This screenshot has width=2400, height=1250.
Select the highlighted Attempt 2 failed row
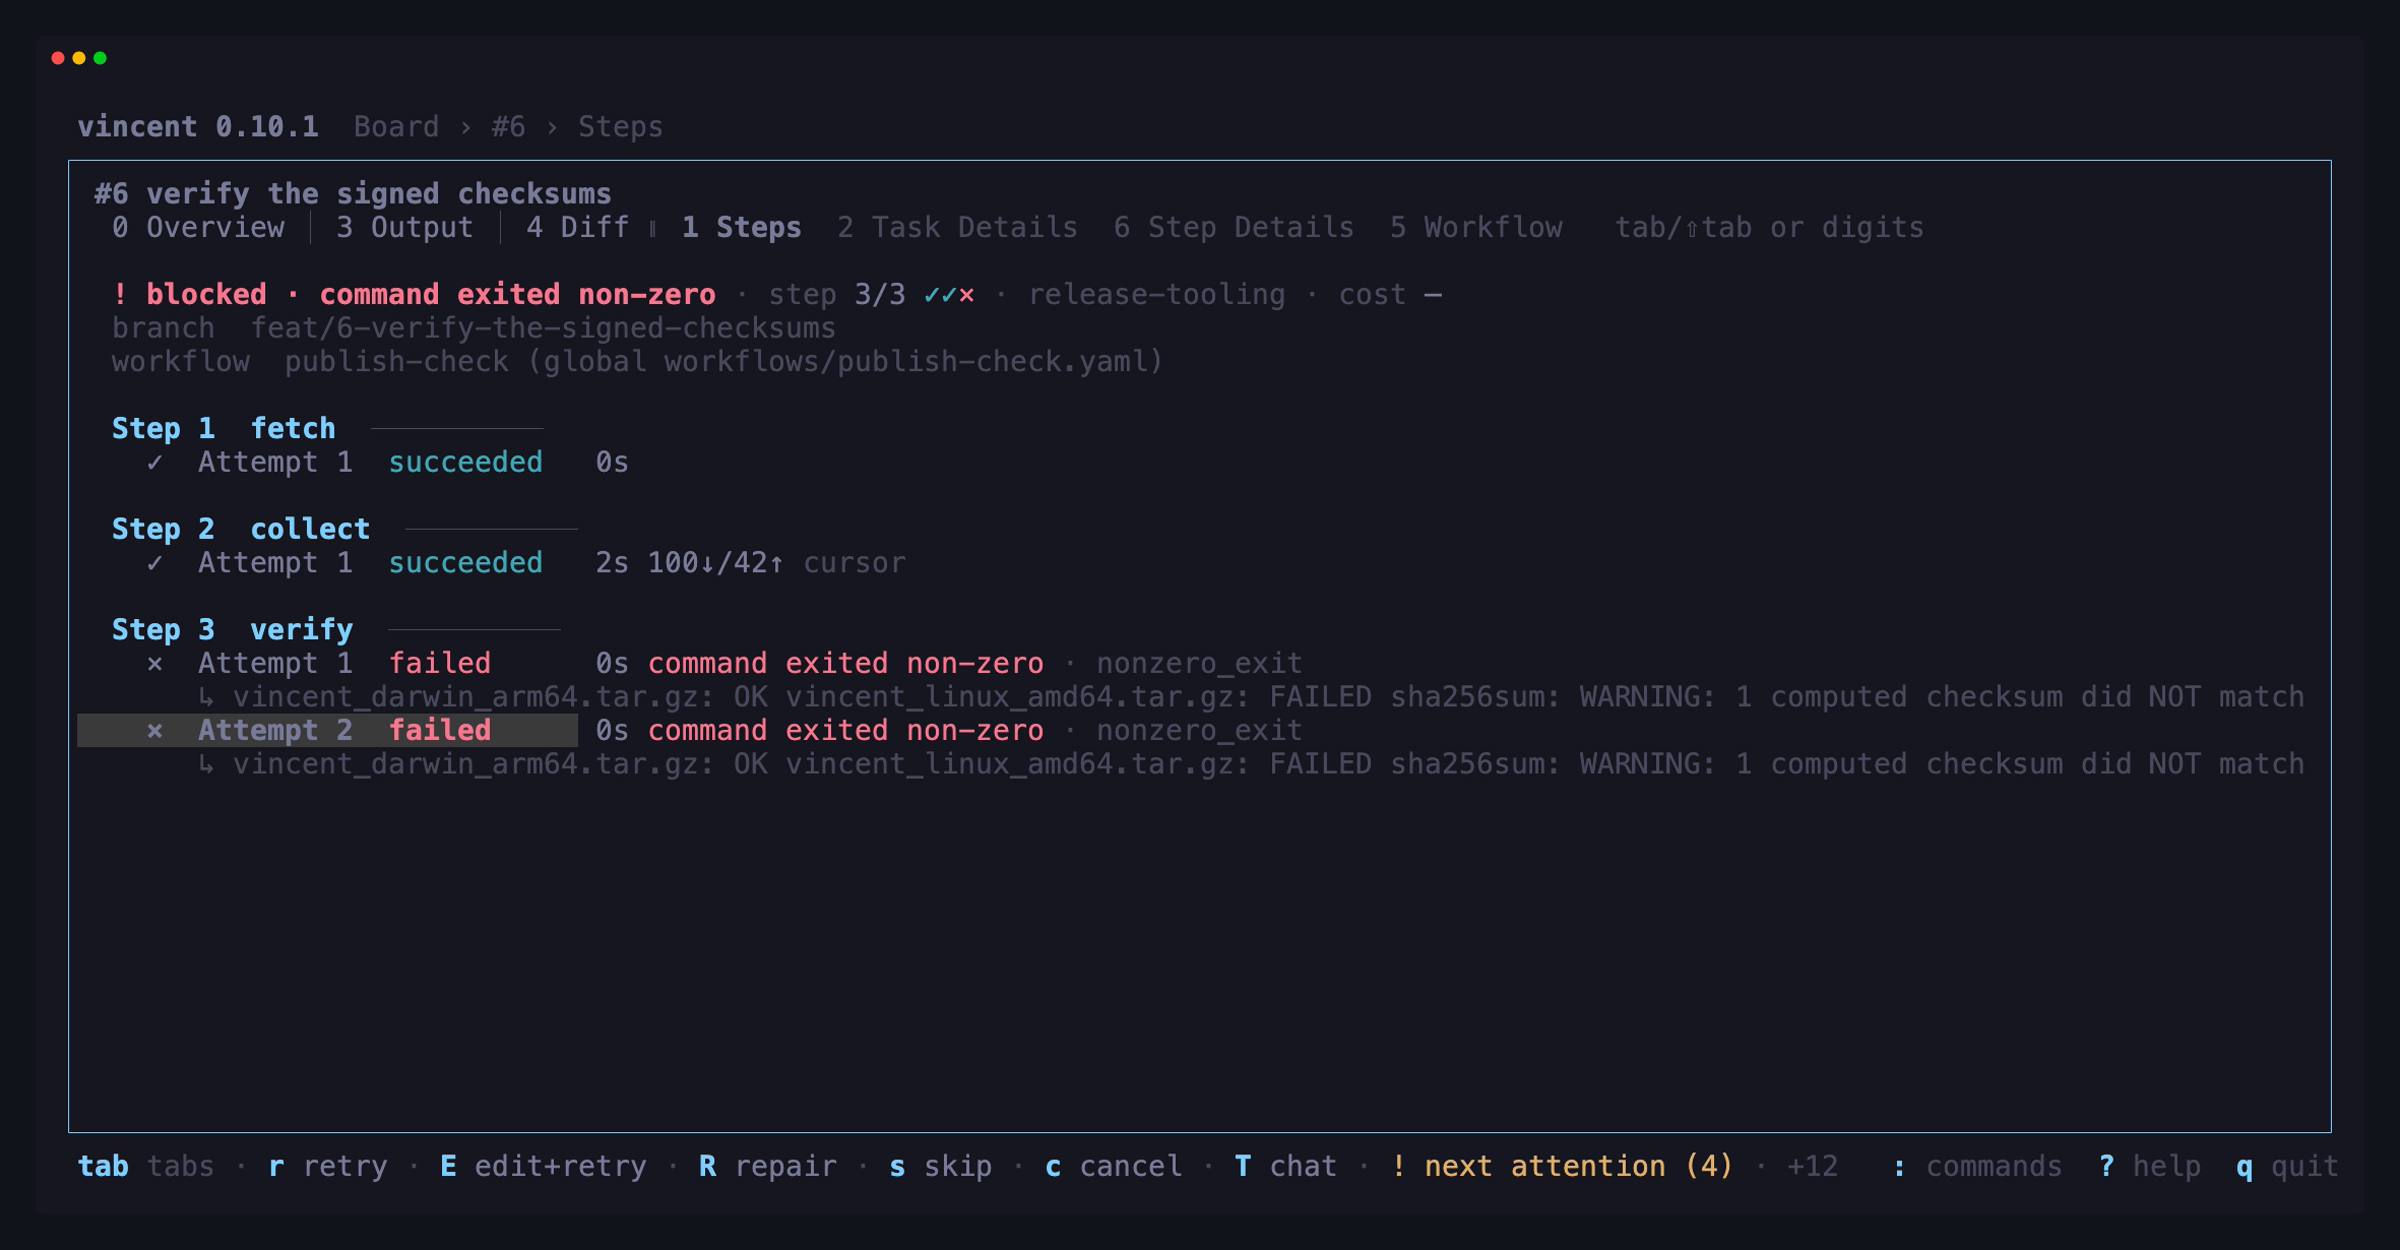point(327,730)
